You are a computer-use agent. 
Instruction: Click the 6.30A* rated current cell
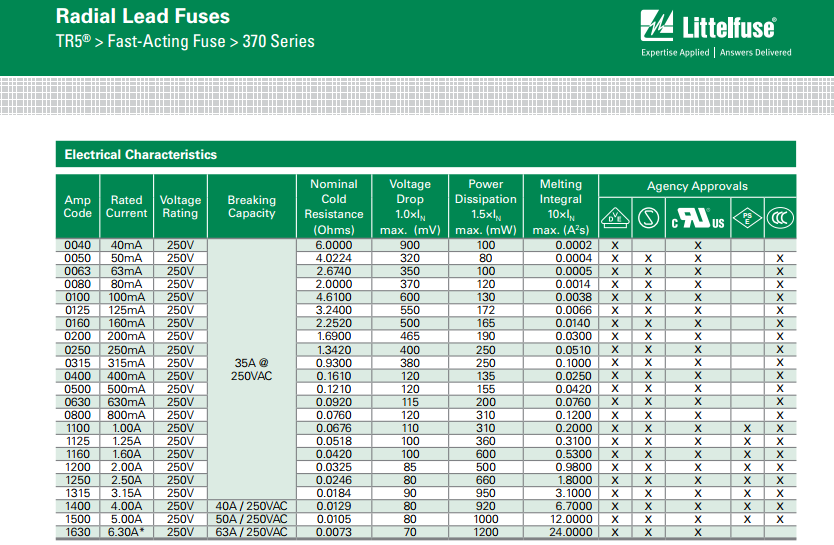(x=127, y=531)
